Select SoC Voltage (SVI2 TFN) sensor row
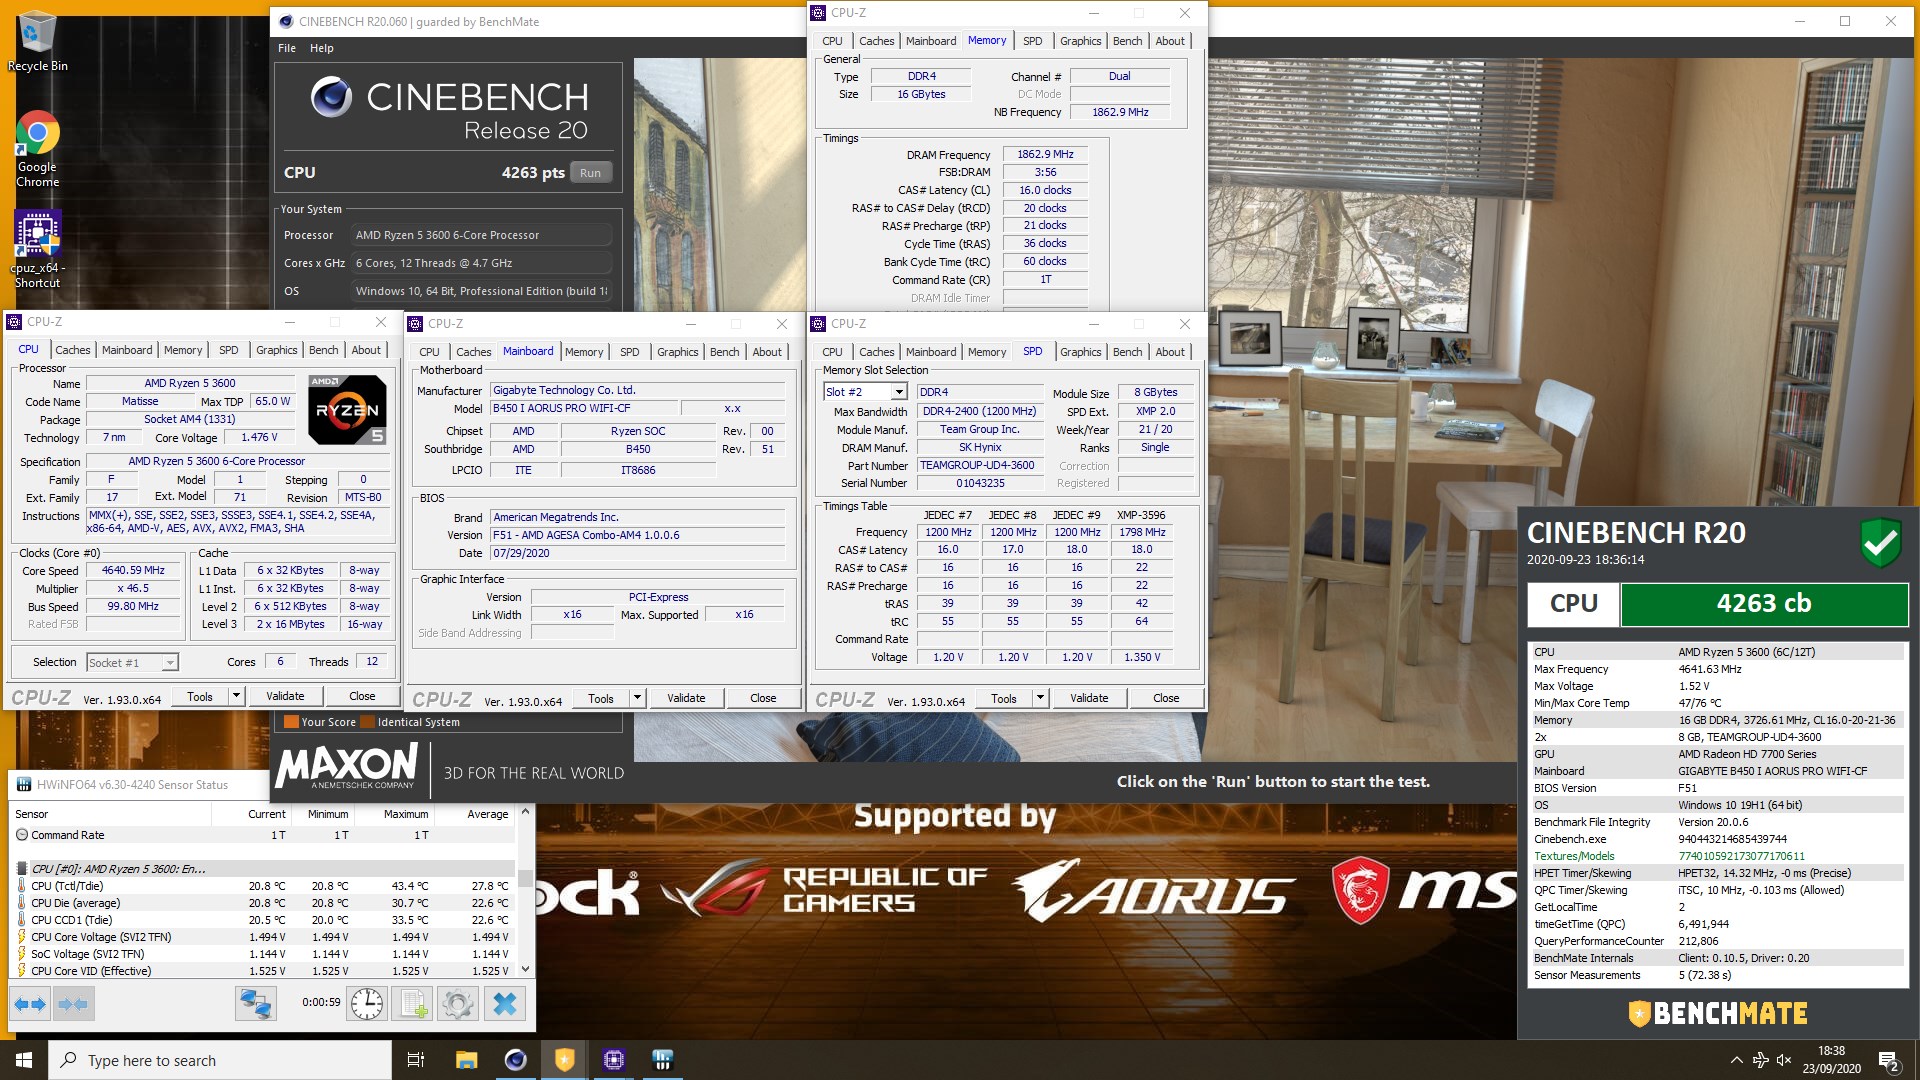The image size is (1920, 1080). 264,954
